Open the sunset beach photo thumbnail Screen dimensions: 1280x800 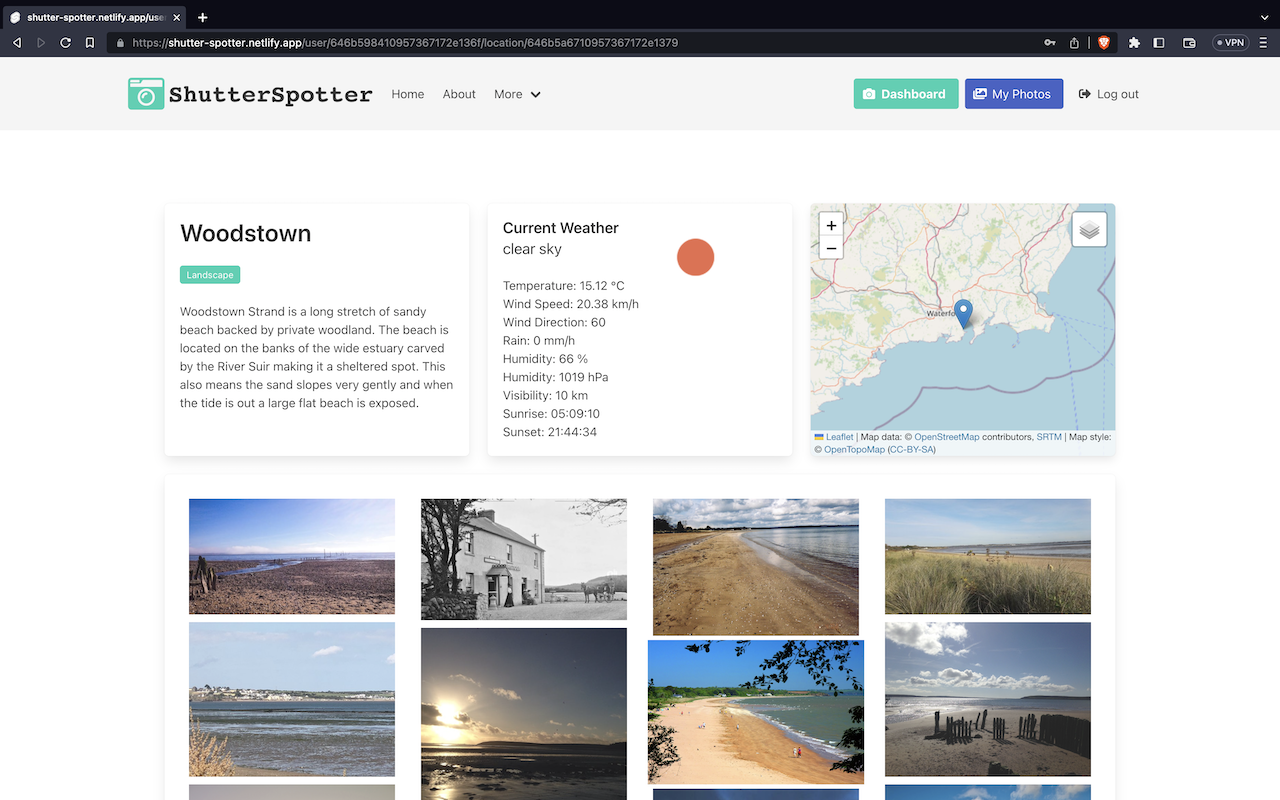pyautogui.click(x=523, y=714)
